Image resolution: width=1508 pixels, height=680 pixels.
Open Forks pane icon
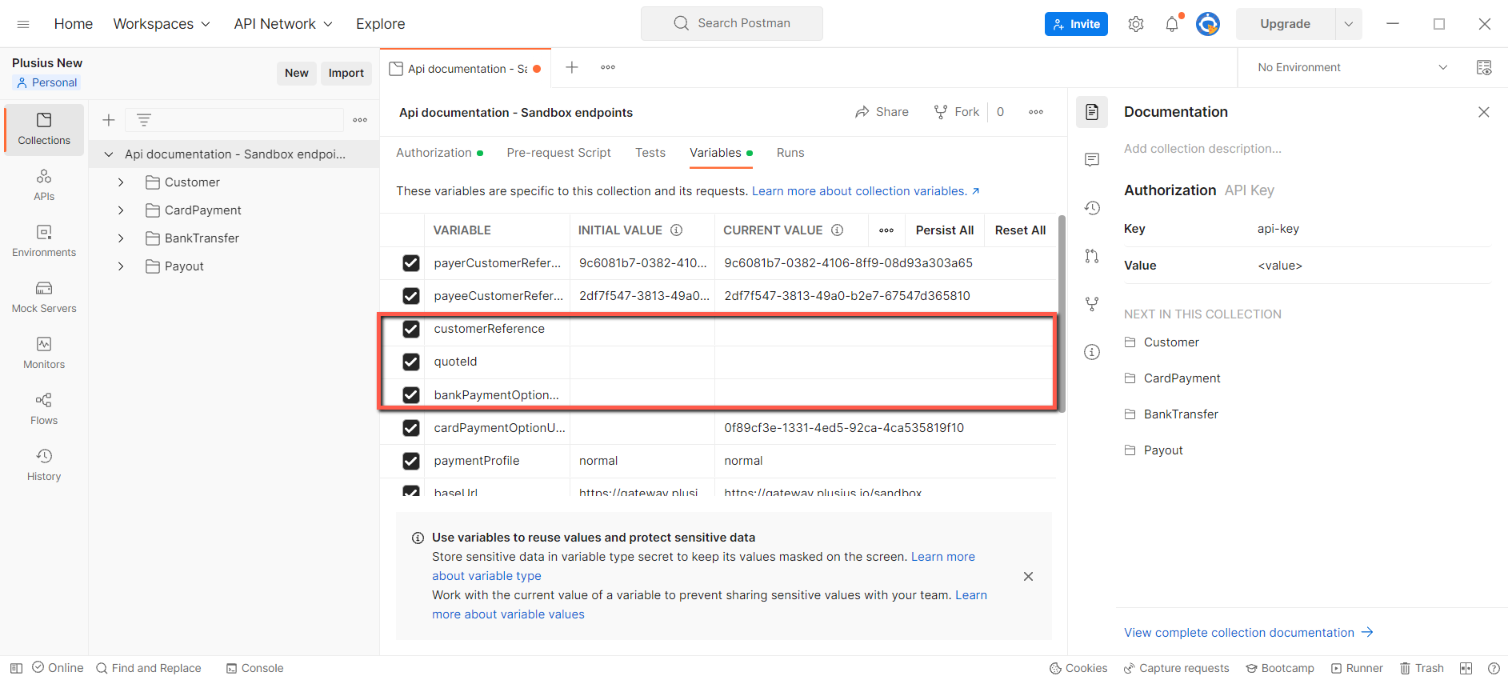(1092, 304)
